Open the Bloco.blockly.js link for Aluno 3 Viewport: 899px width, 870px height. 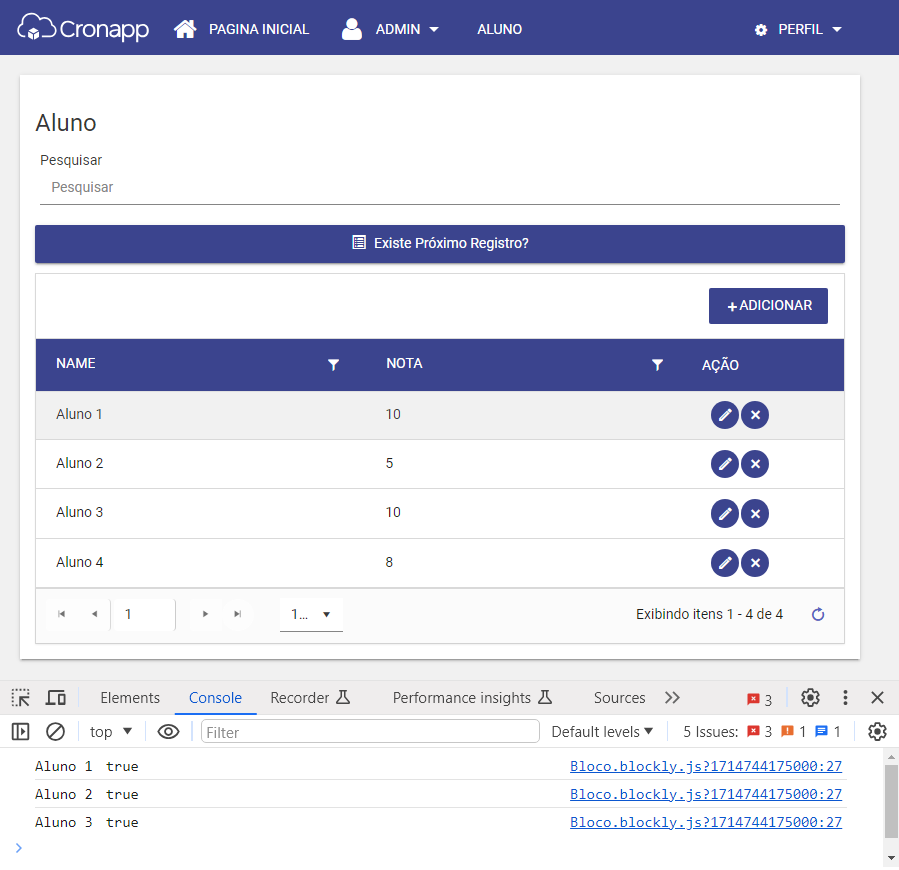tap(706, 822)
